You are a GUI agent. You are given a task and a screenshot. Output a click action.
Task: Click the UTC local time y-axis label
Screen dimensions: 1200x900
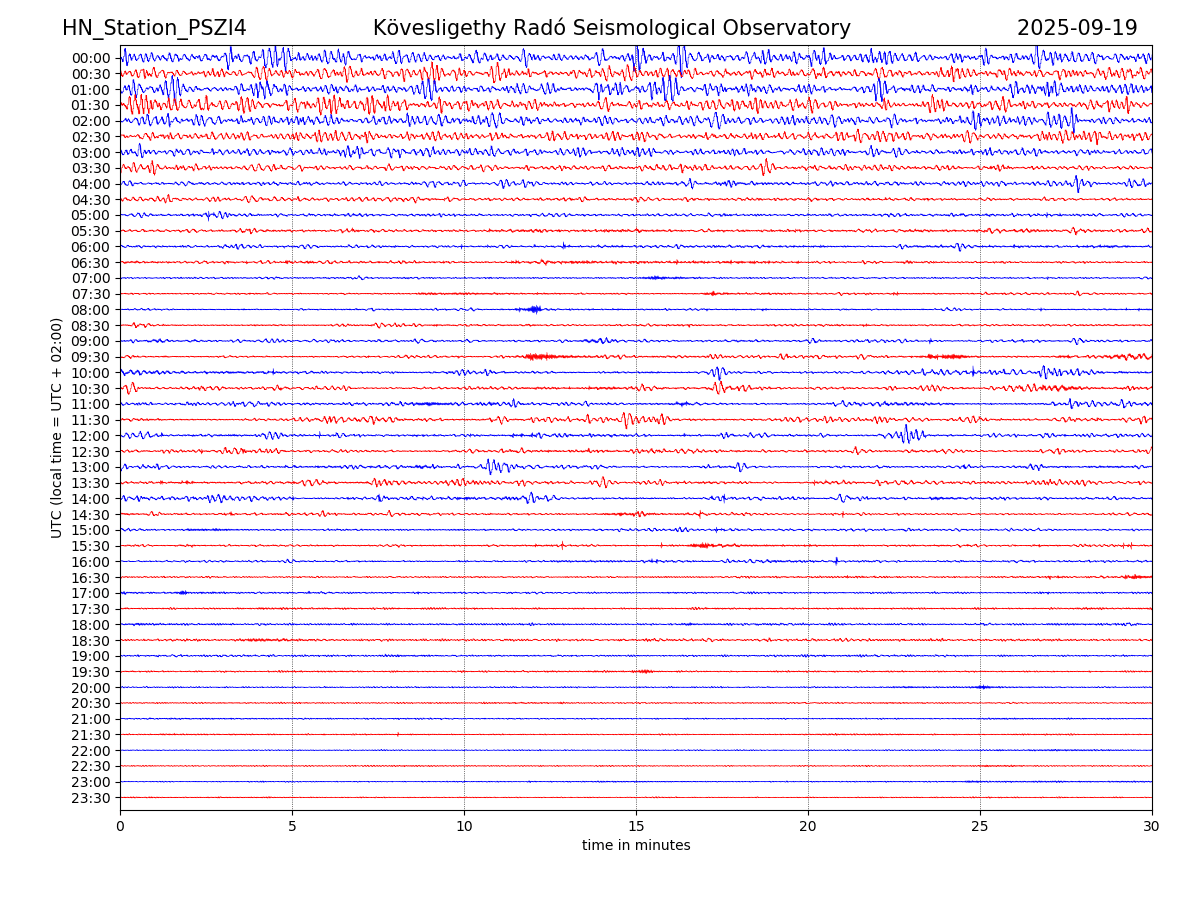[x=57, y=428]
